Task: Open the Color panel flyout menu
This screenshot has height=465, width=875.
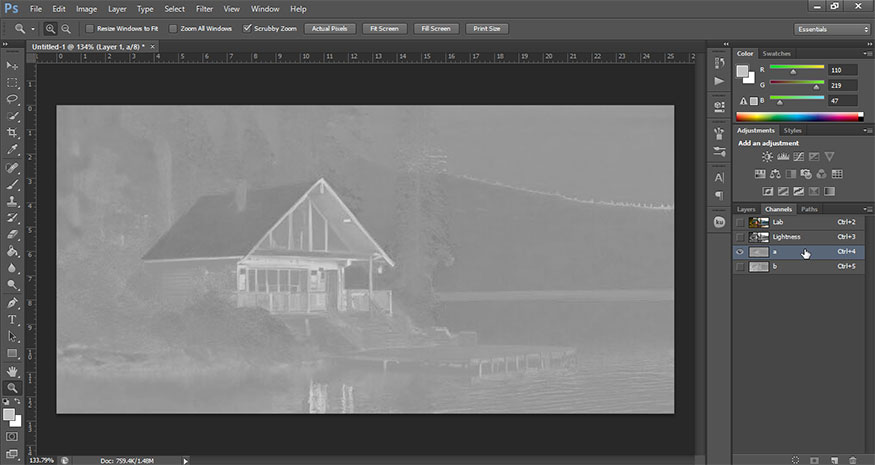Action: tap(866, 53)
